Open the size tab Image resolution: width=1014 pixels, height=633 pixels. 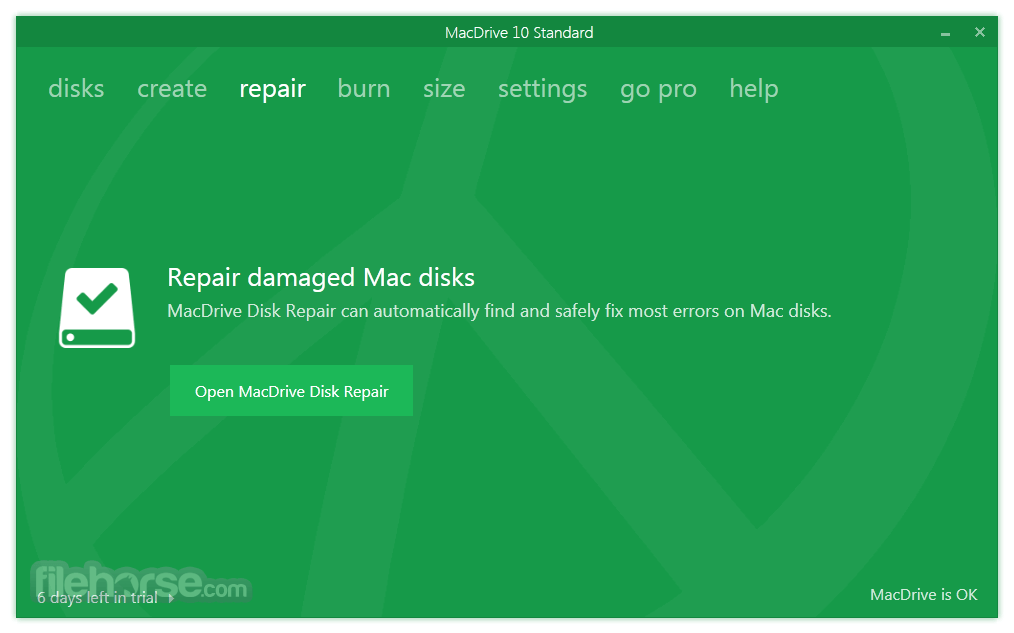(x=444, y=89)
